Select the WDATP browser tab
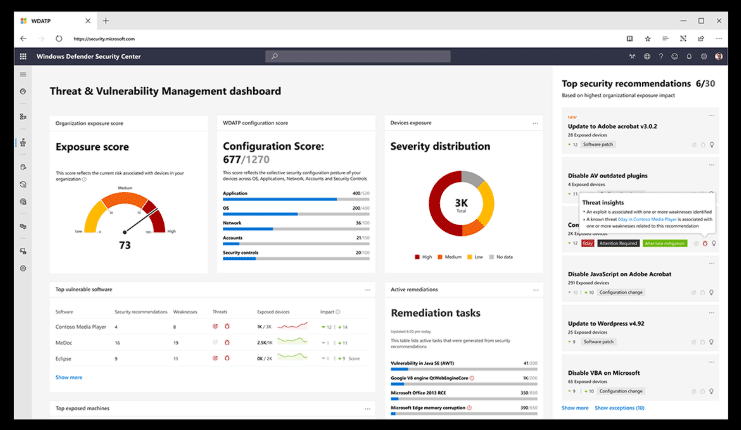 (x=55, y=21)
